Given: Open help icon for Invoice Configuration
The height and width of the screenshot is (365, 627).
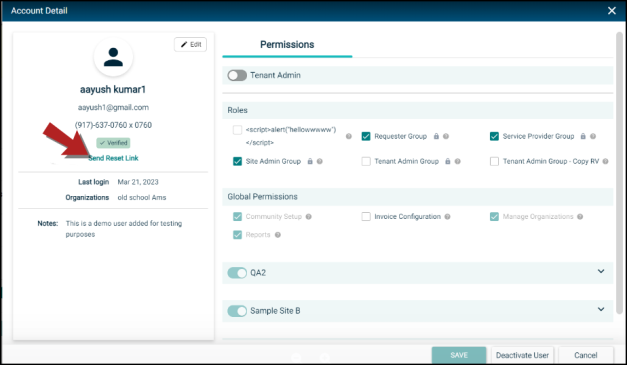Looking at the screenshot, I should 447,217.
